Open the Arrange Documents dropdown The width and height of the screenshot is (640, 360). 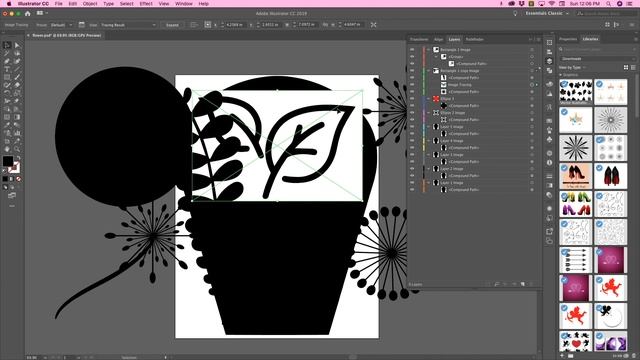click(x=41, y=13)
